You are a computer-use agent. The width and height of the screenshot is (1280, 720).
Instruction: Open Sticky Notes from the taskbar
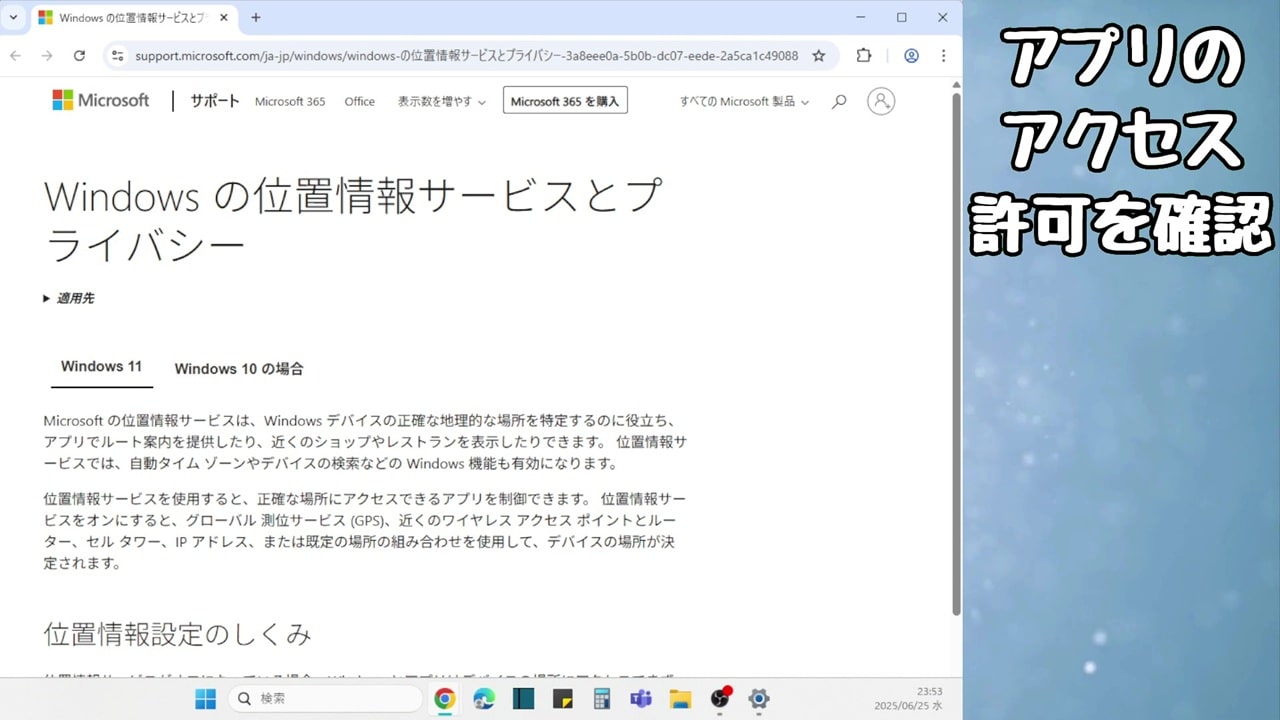point(562,699)
